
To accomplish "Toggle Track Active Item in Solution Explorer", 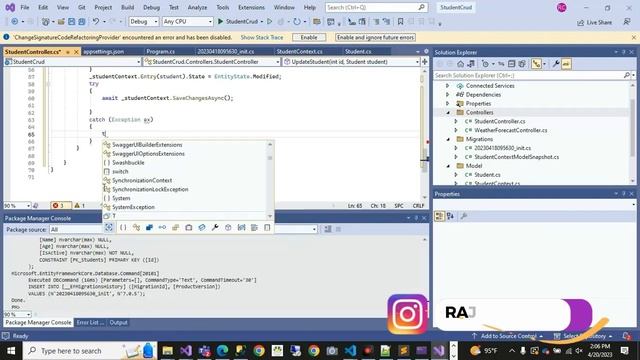I will tap(536, 64).
